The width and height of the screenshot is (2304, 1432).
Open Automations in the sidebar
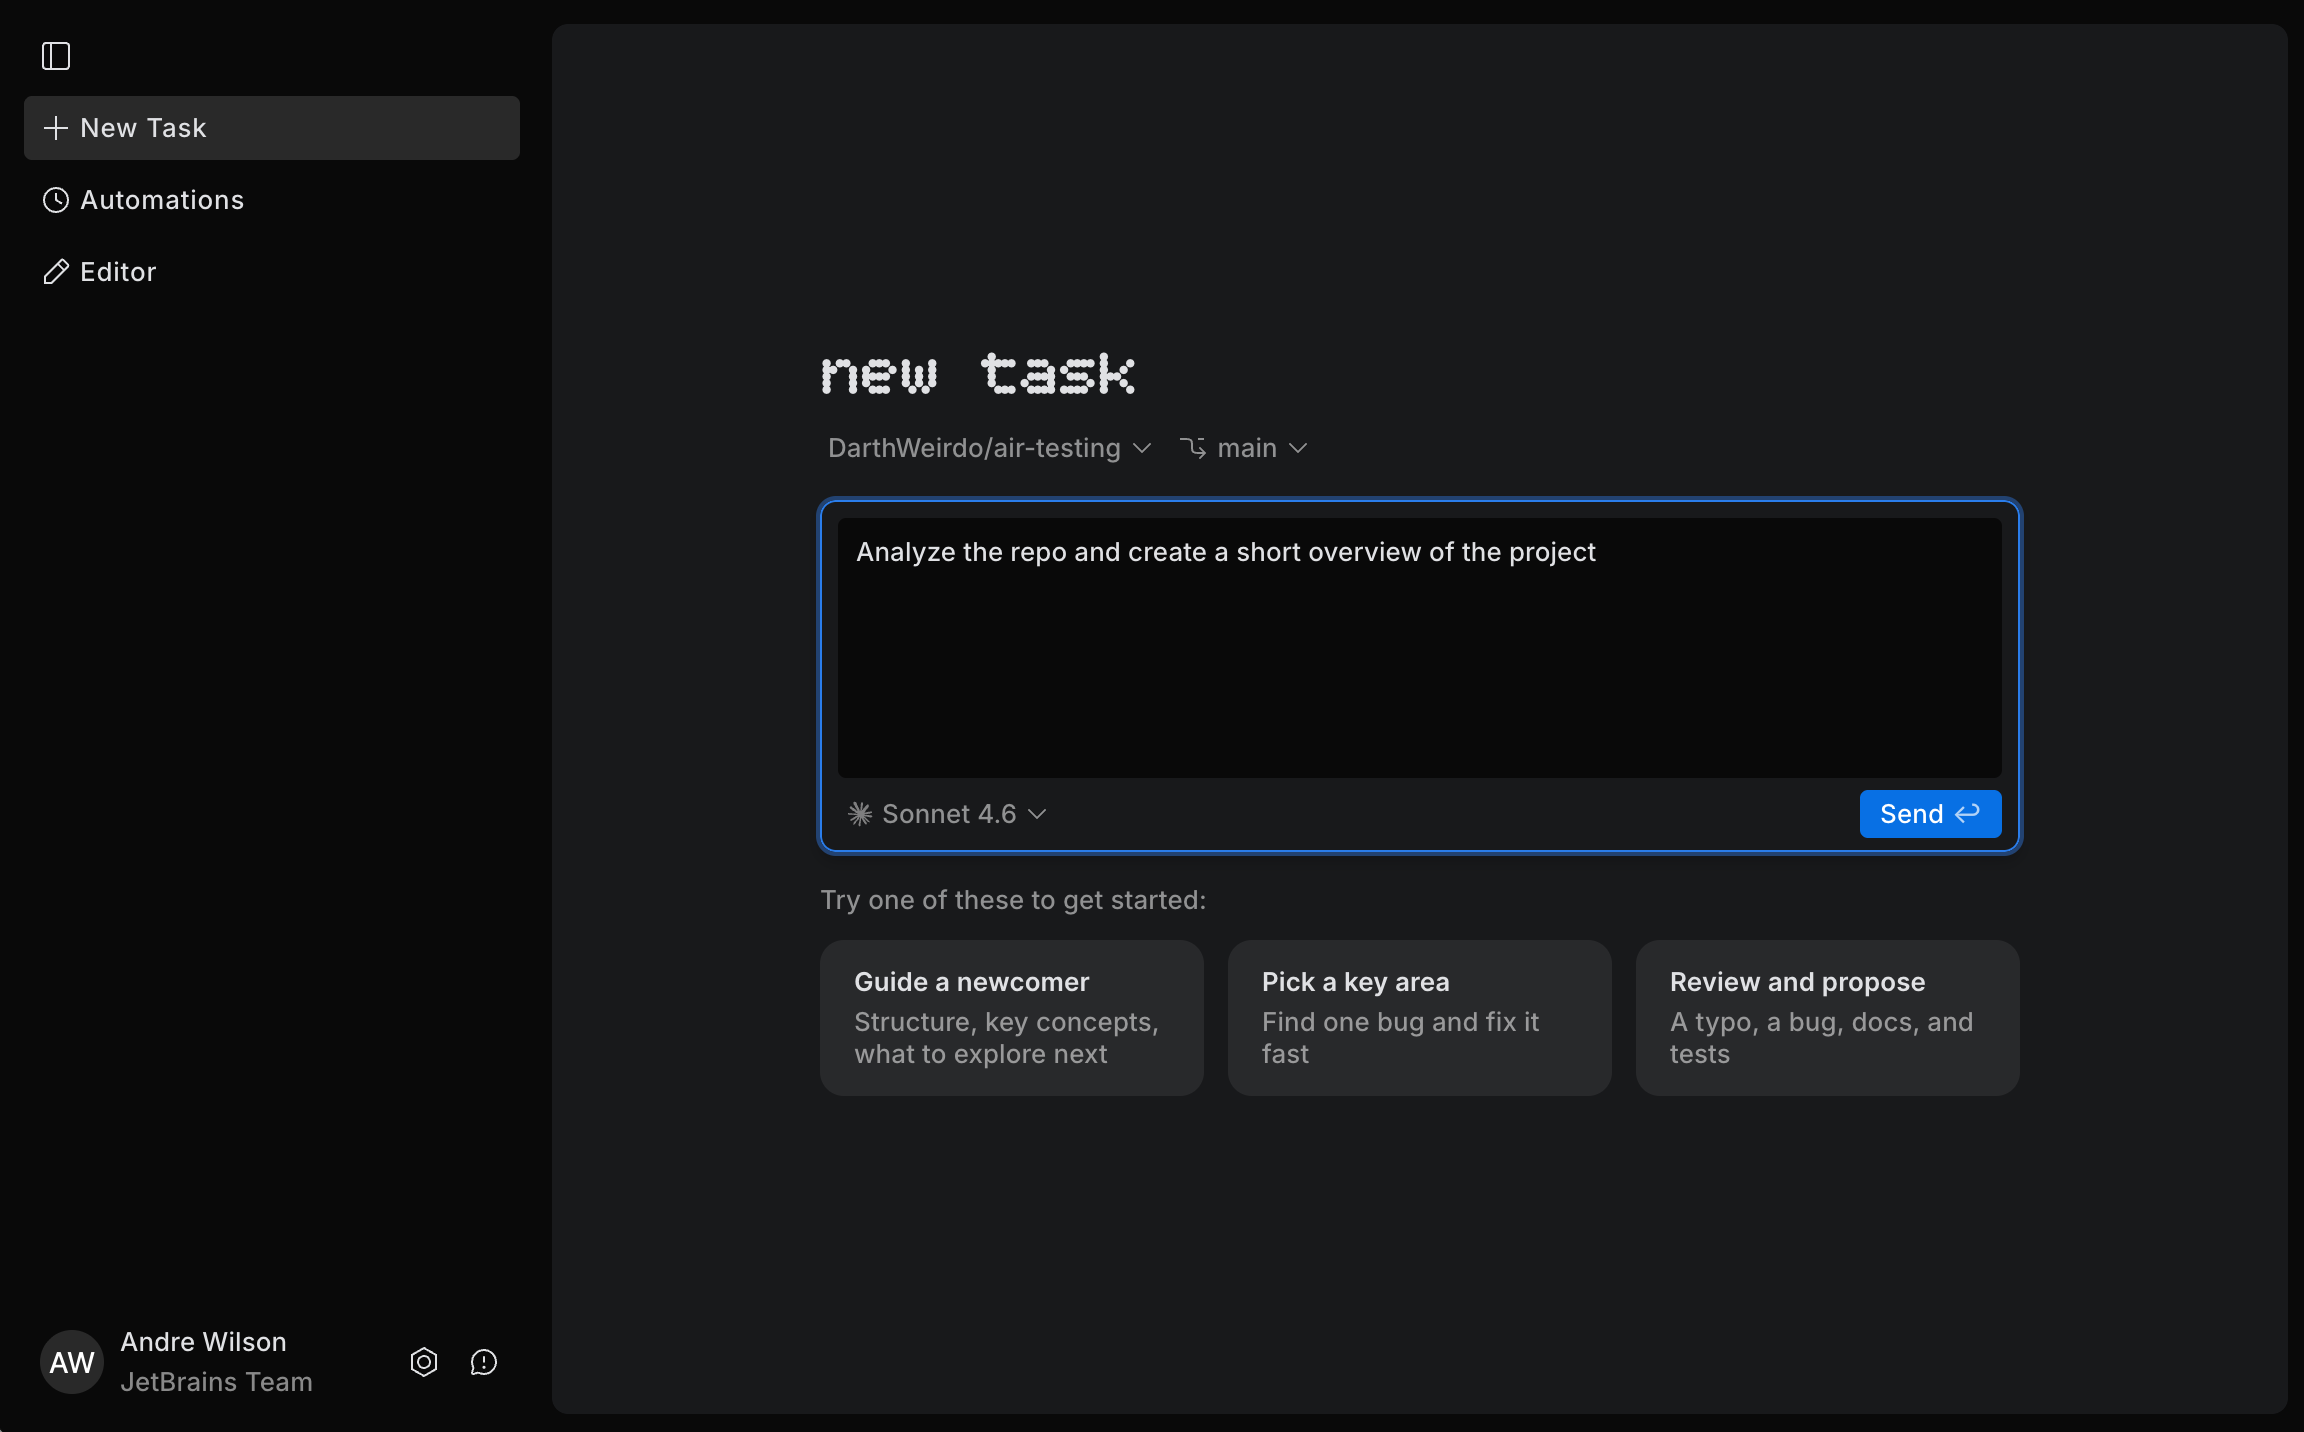(272, 200)
